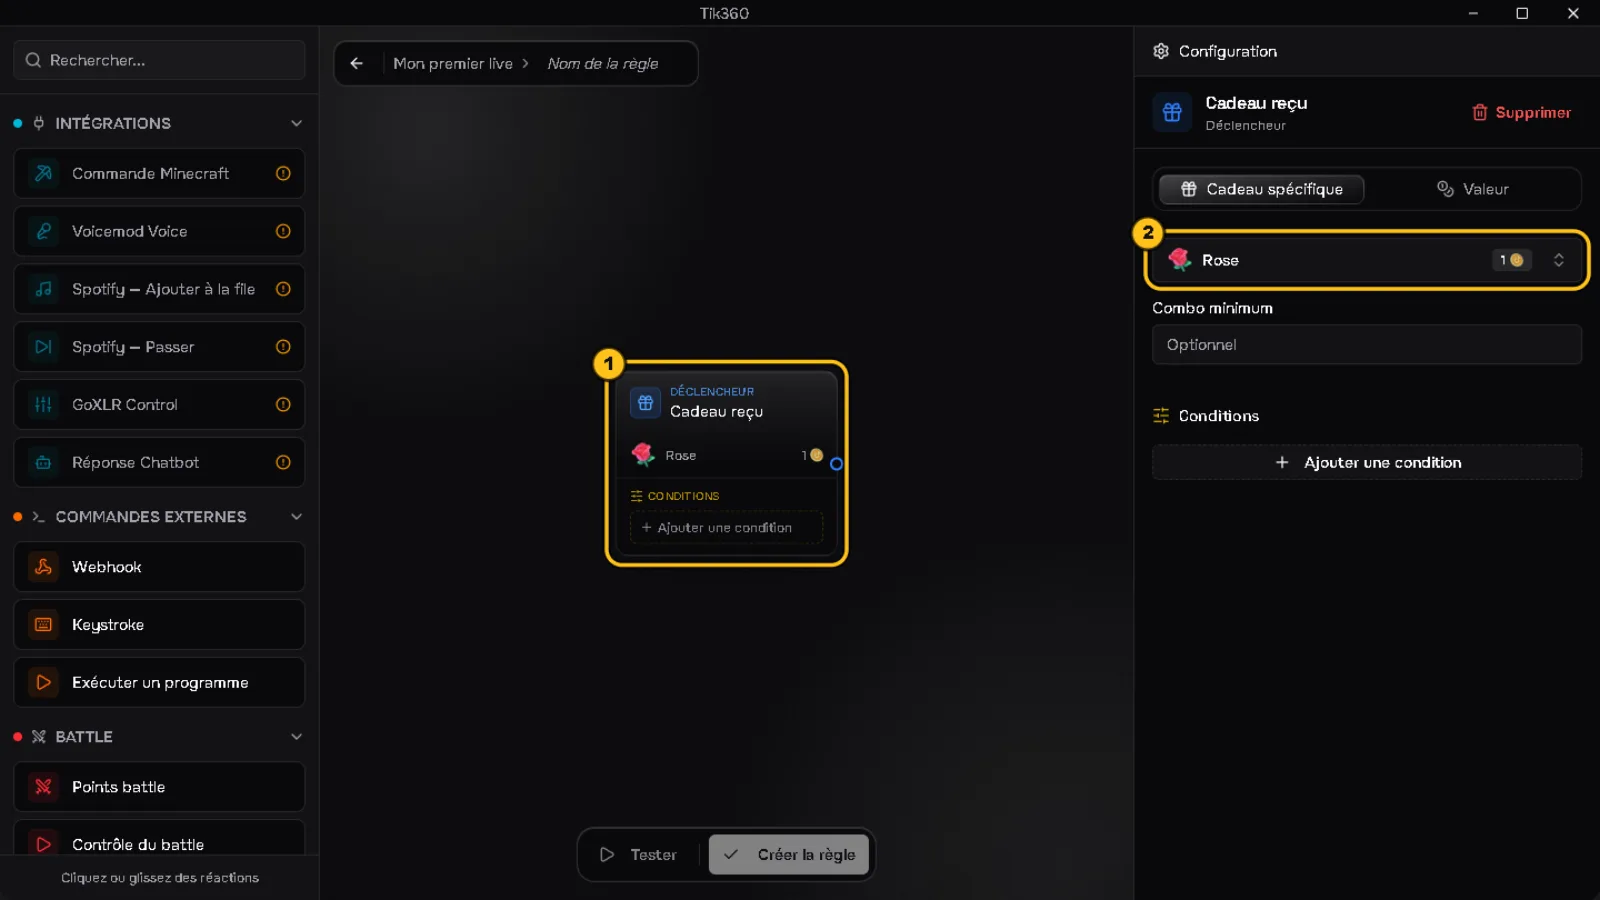The width and height of the screenshot is (1600, 900).
Task: Collapse the COMMANDES EXTERNES section
Action: pos(296,517)
